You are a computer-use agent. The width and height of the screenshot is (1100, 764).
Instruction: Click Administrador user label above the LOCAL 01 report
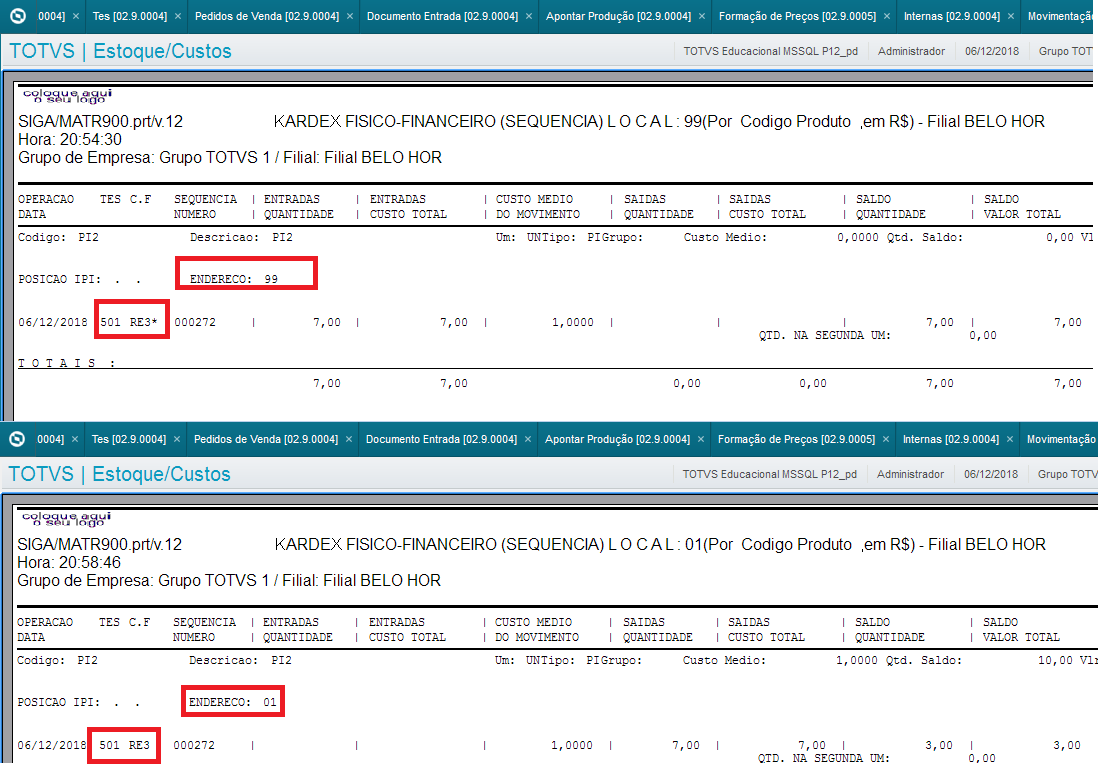coord(911,474)
